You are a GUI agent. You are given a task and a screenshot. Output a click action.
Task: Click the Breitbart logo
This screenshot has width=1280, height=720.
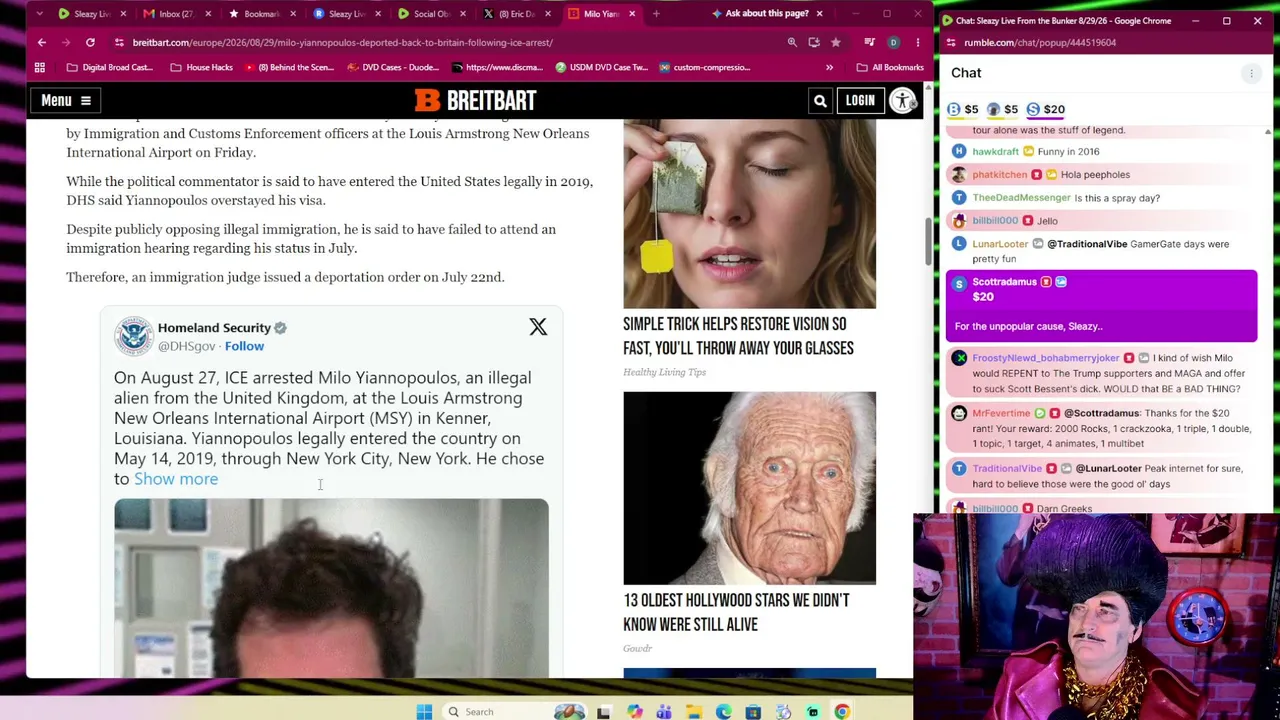click(475, 100)
